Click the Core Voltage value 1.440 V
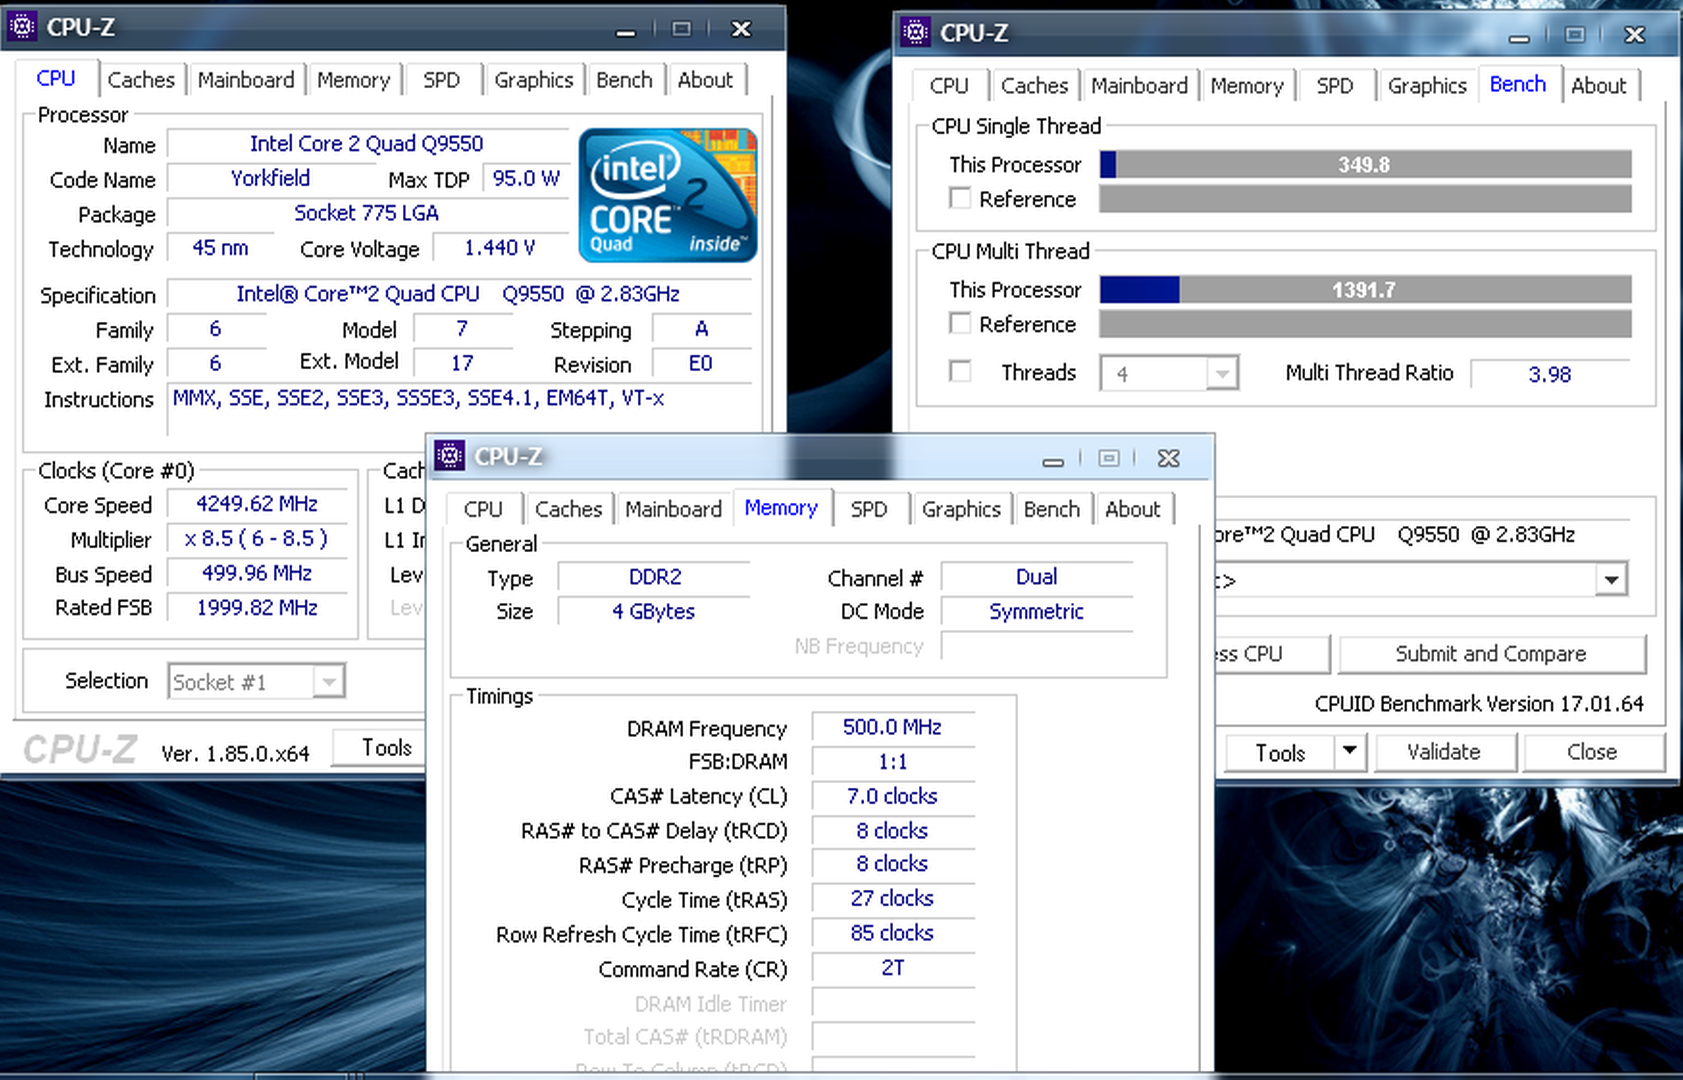 pos(499,248)
